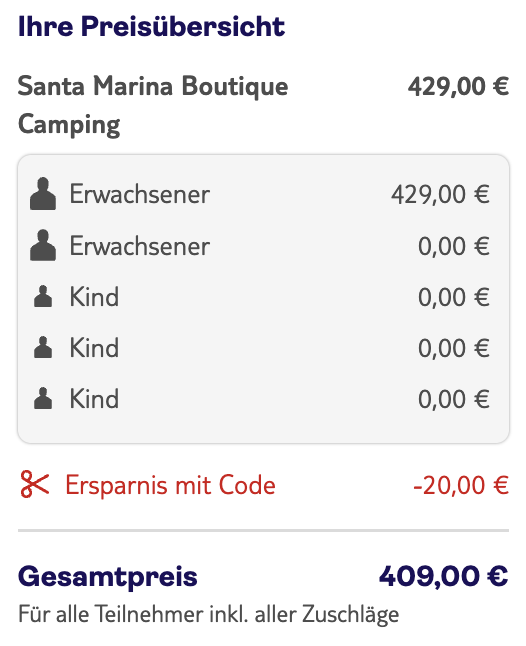This screenshot has width=526, height=646.
Task: Click the -20,00 € discount amount
Action: point(461,485)
